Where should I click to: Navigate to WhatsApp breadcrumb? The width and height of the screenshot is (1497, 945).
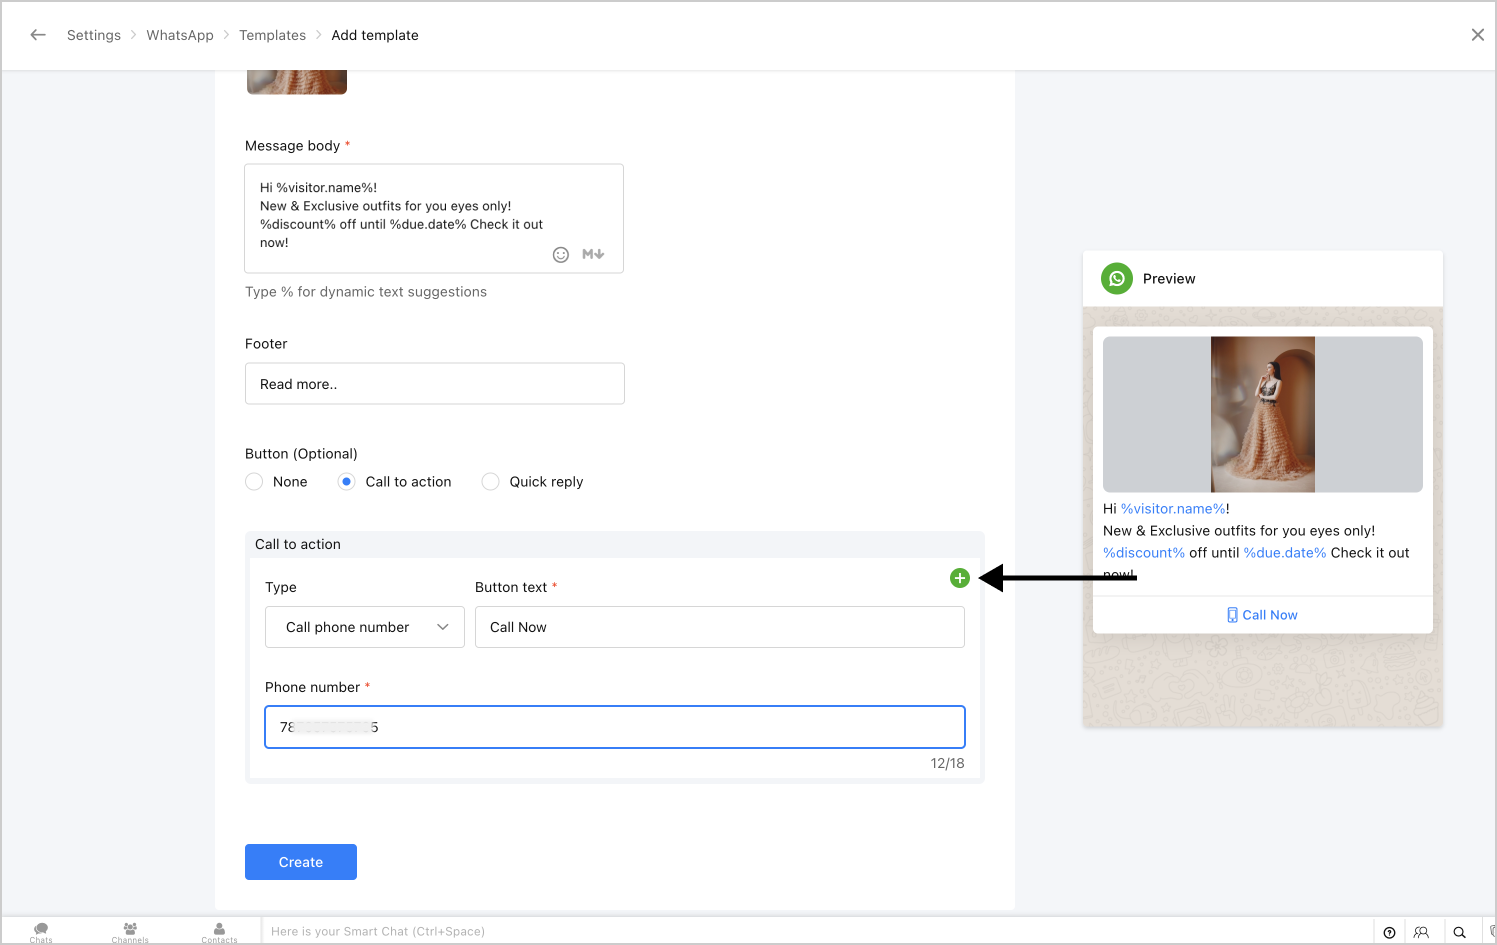point(180,35)
